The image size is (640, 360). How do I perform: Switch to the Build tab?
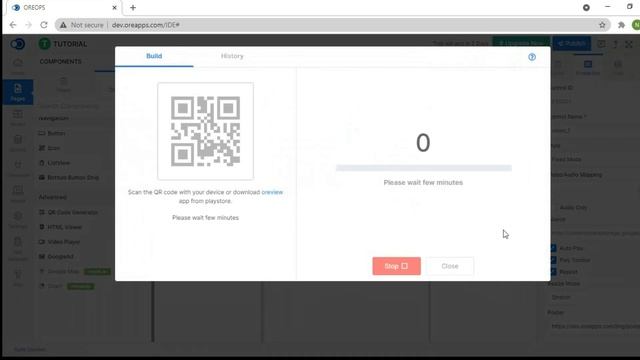pos(154,56)
